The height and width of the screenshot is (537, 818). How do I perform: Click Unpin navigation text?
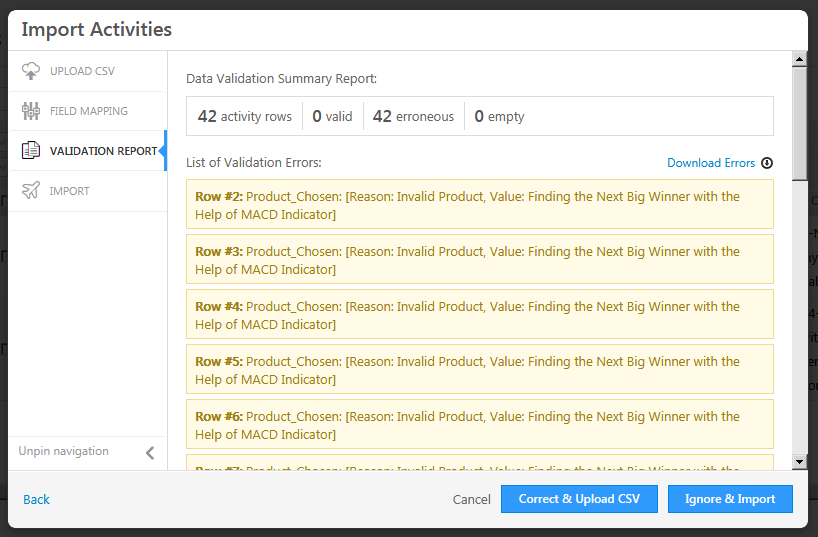[x=64, y=451]
